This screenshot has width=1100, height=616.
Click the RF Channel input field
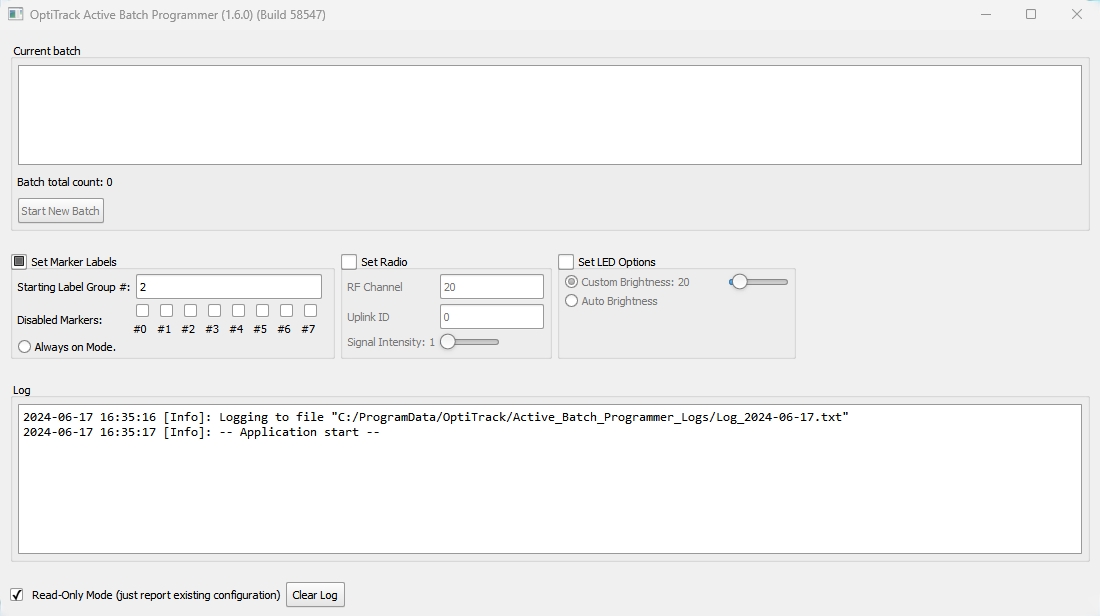(x=491, y=287)
